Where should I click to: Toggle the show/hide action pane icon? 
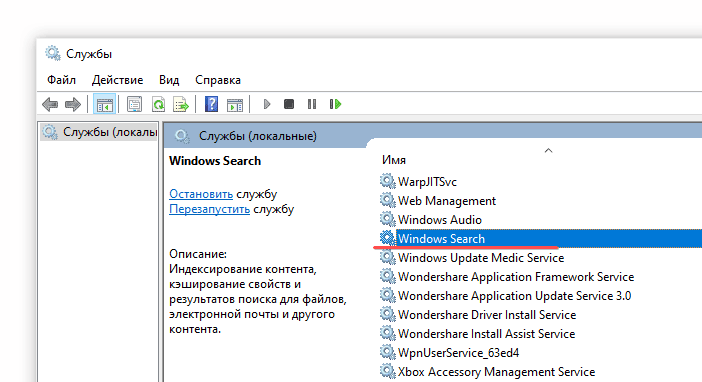(235, 104)
